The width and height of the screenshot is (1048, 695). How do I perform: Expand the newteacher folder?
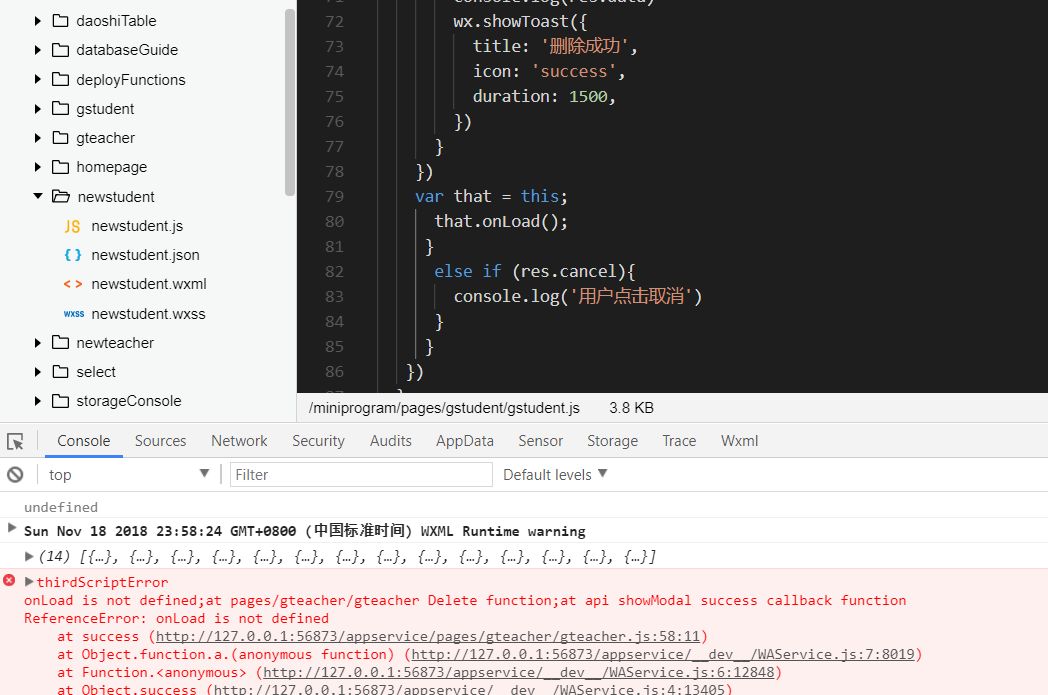37,343
